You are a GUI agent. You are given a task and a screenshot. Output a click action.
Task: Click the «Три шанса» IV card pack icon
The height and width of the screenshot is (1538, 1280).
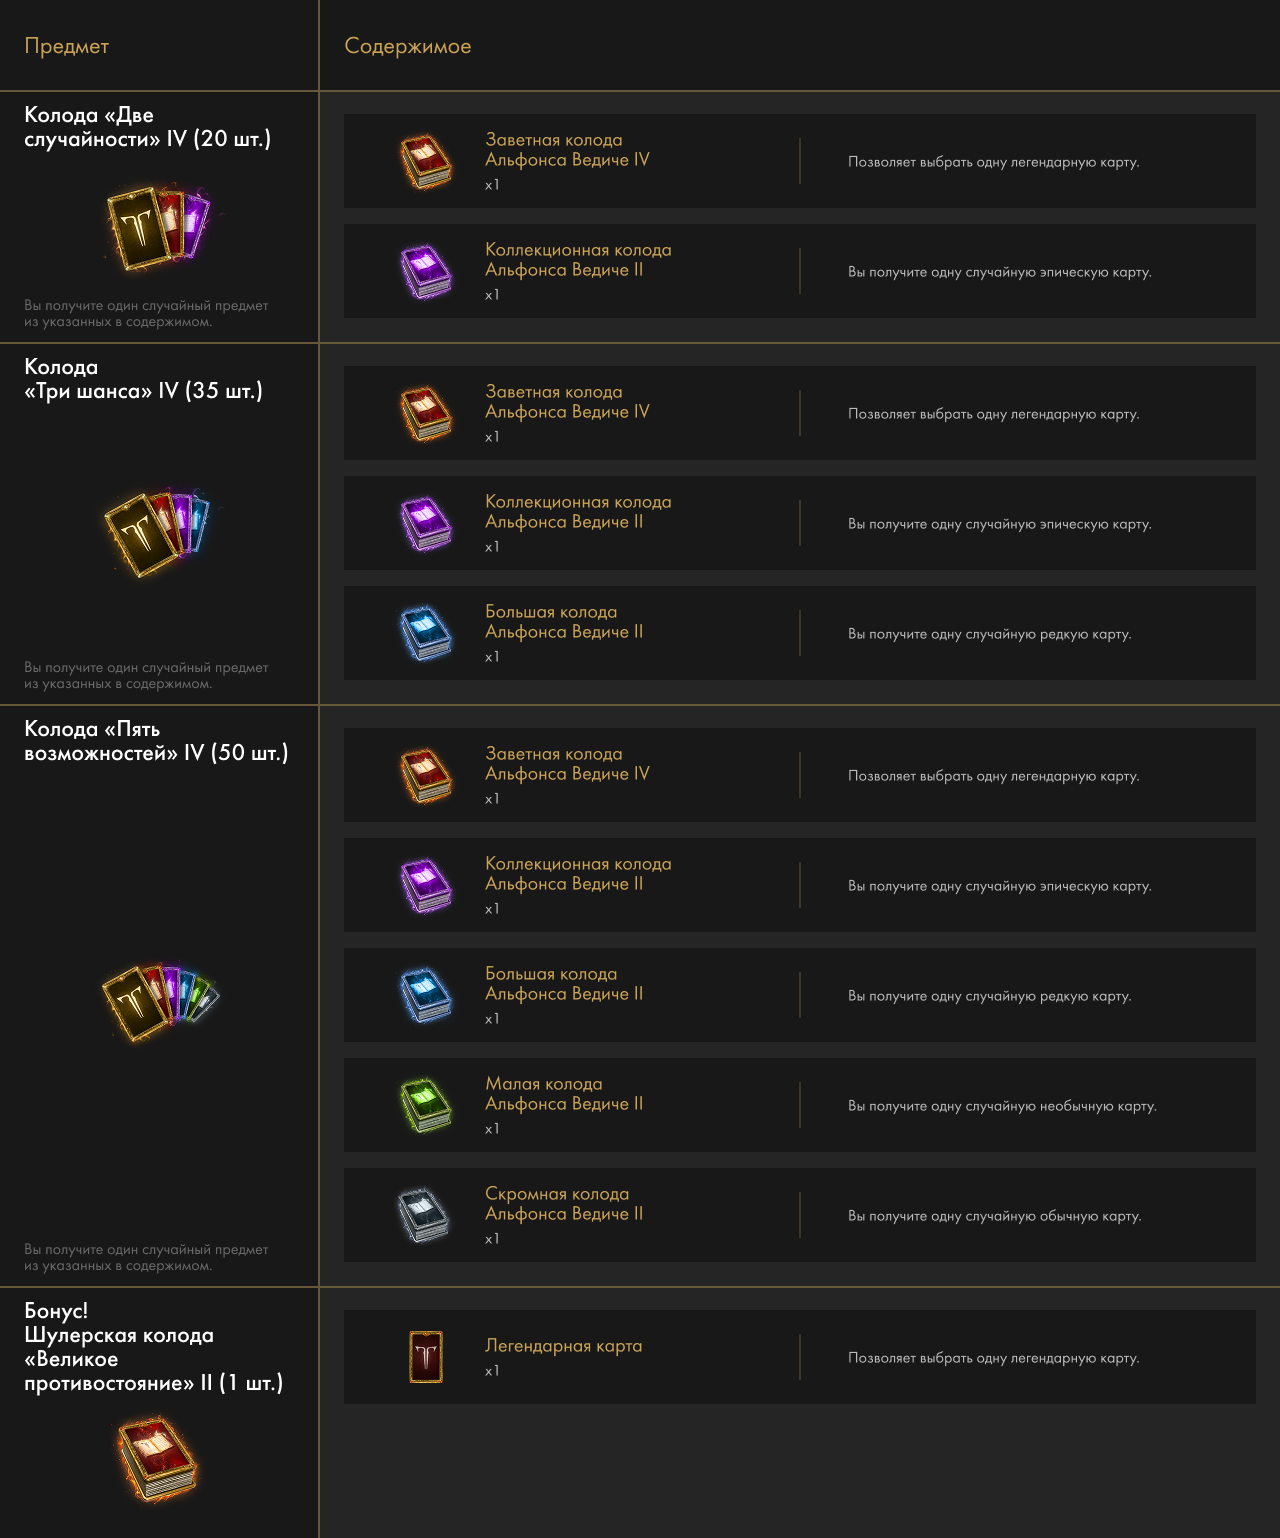pyautogui.click(x=156, y=531)
